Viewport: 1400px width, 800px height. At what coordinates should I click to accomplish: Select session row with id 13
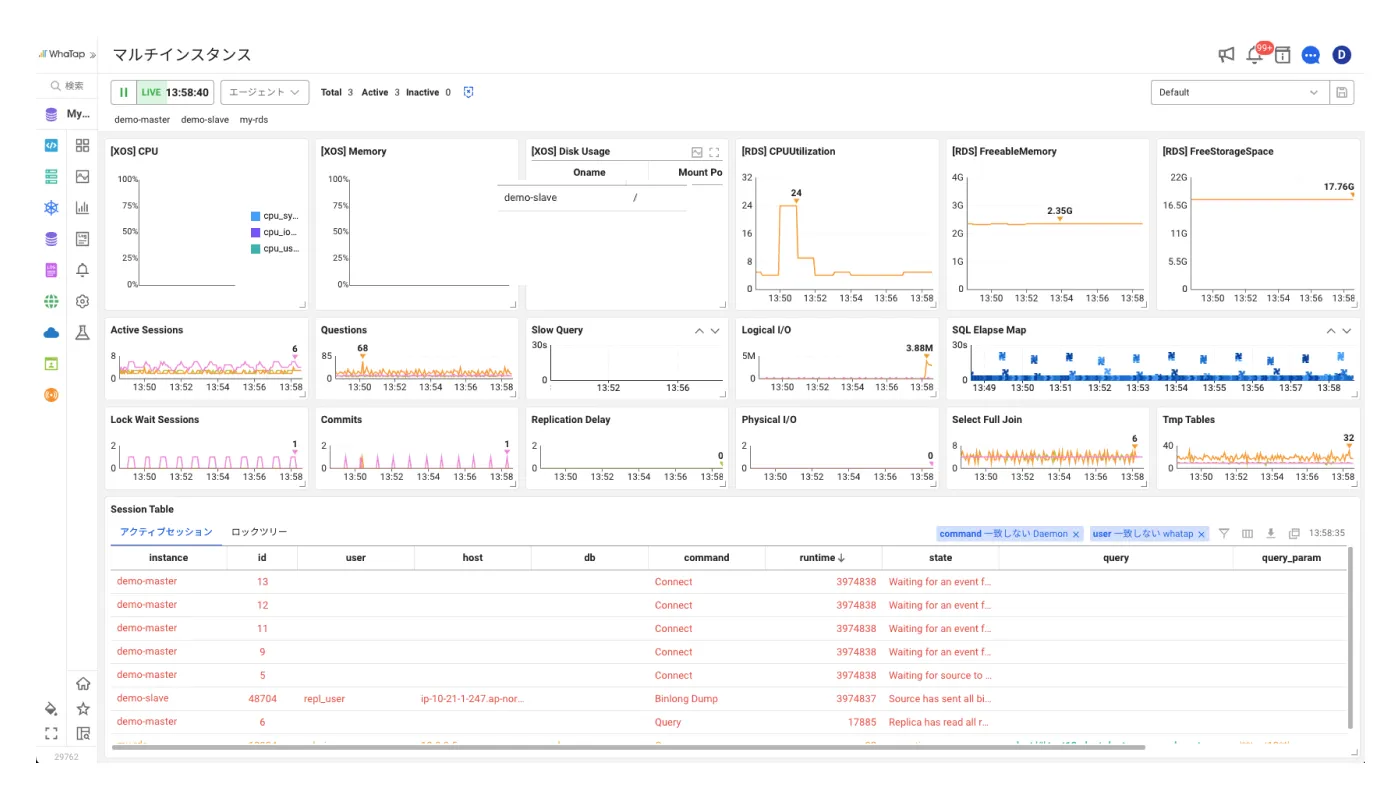click(x=728, y=581)
